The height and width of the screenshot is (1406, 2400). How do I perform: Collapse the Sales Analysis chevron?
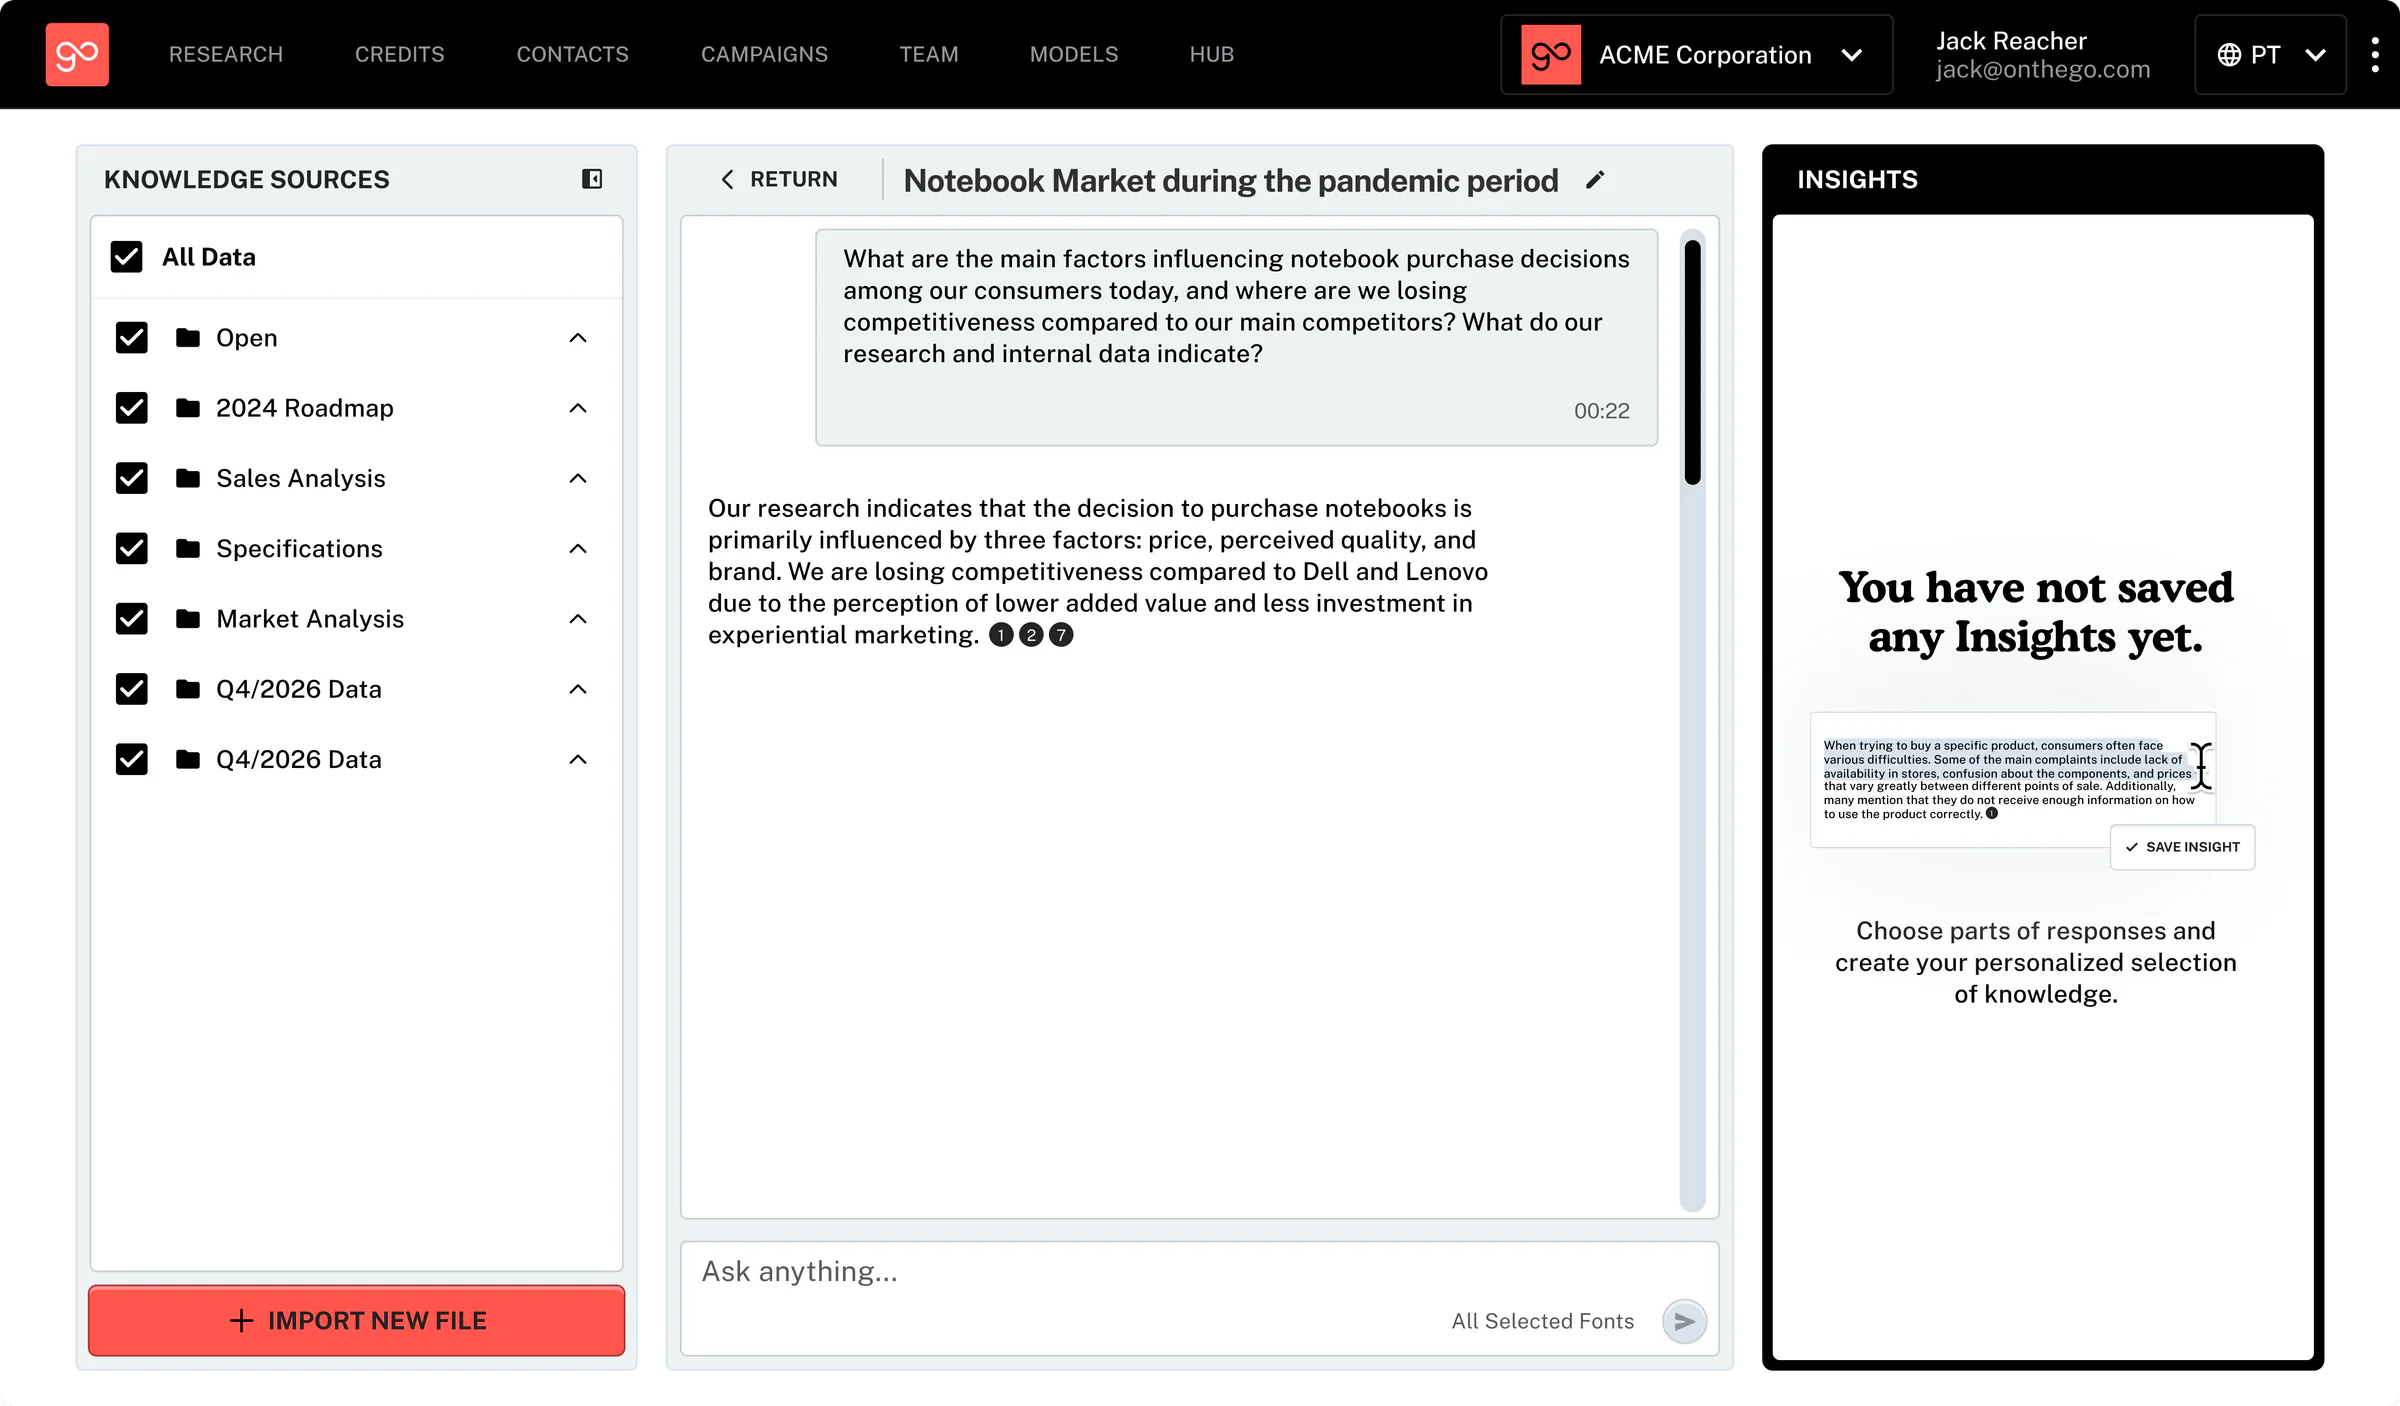tap(578, 478)
